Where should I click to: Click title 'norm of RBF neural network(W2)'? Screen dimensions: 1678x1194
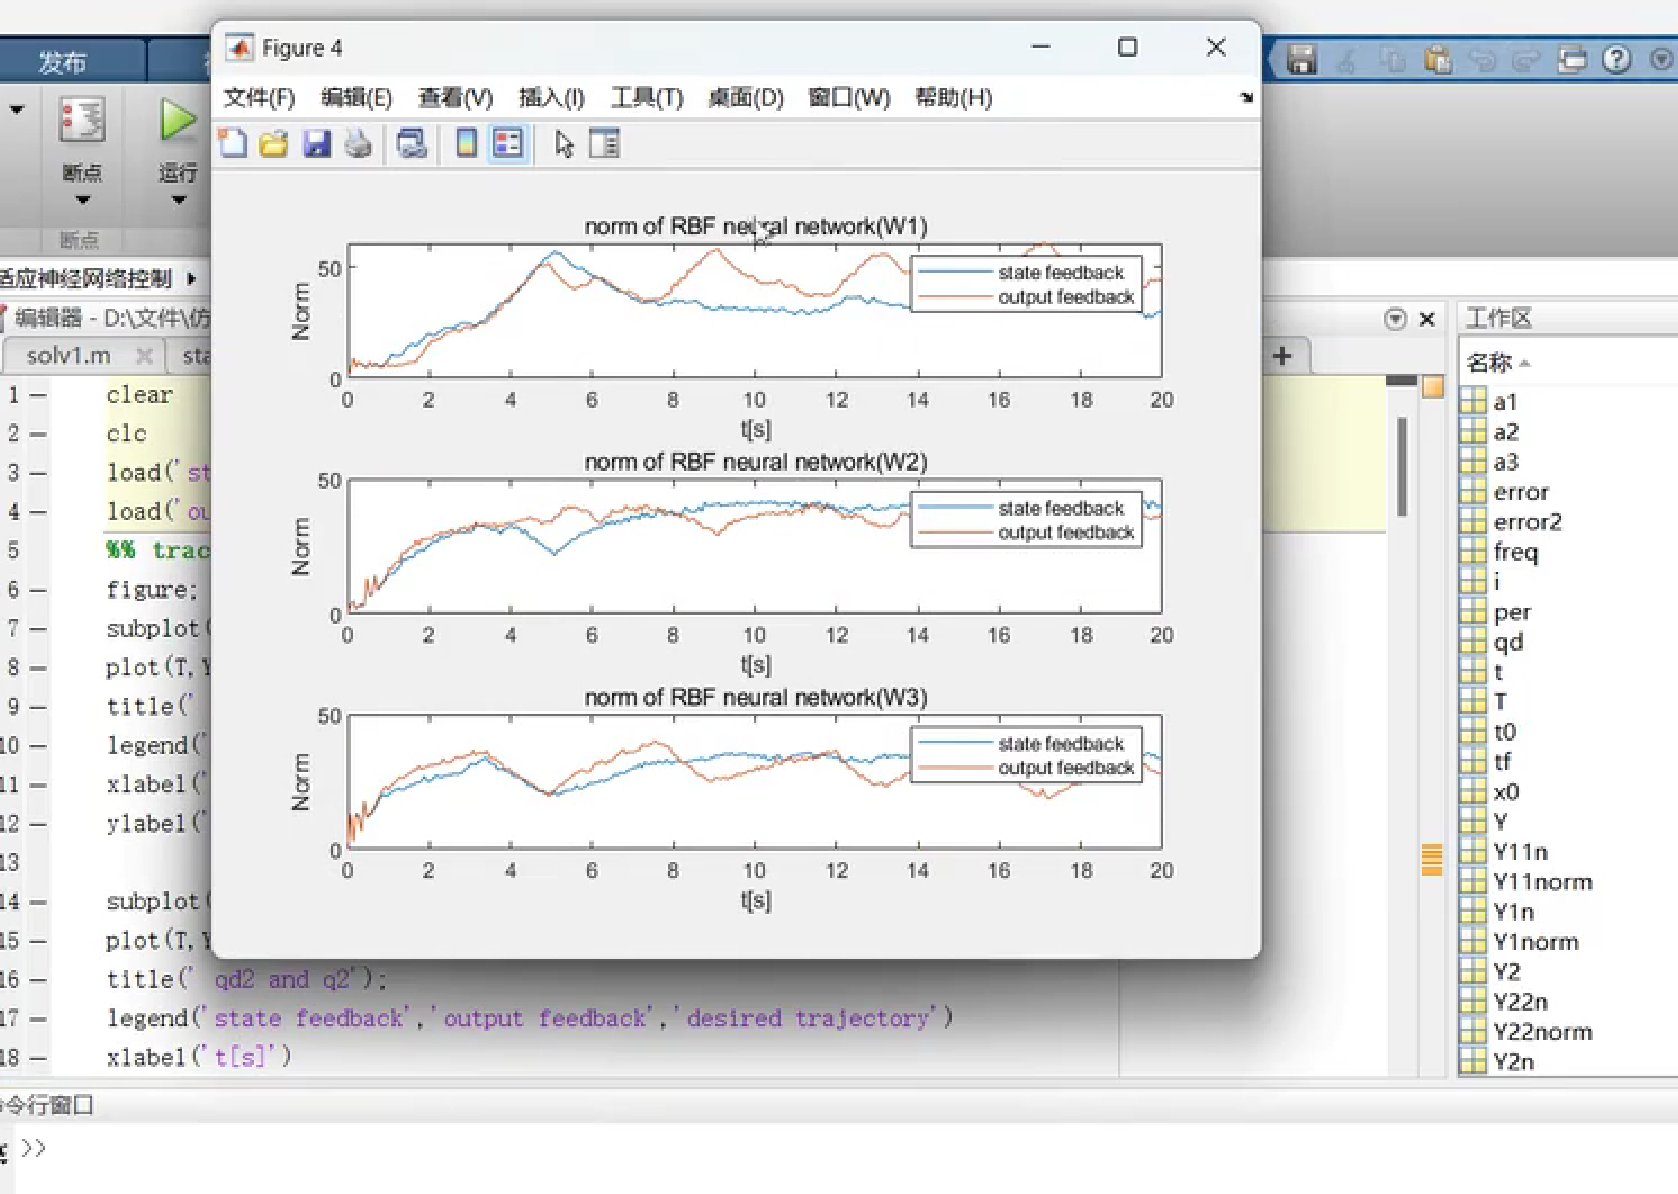click(x=756, y=462)
